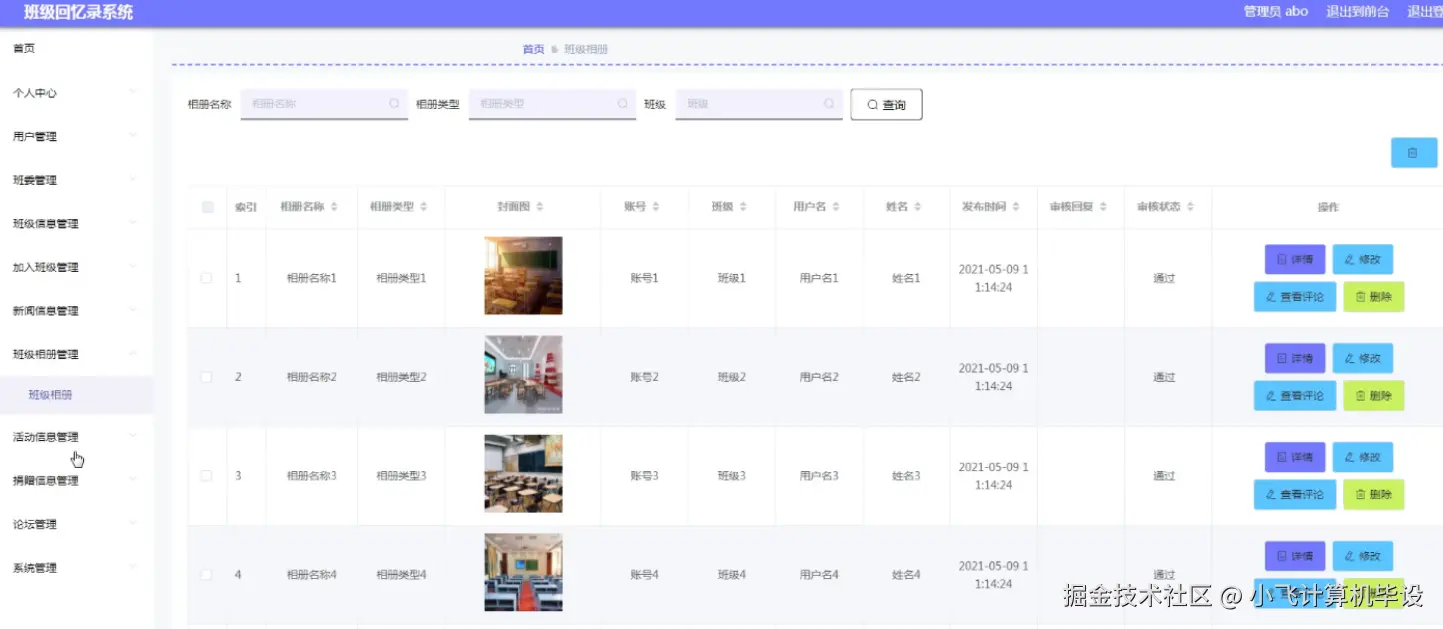This screenshot has width=1443, height=629.
Task: Select 班级相册 in the sidebar submenu
Action: [x=49, y=395]
